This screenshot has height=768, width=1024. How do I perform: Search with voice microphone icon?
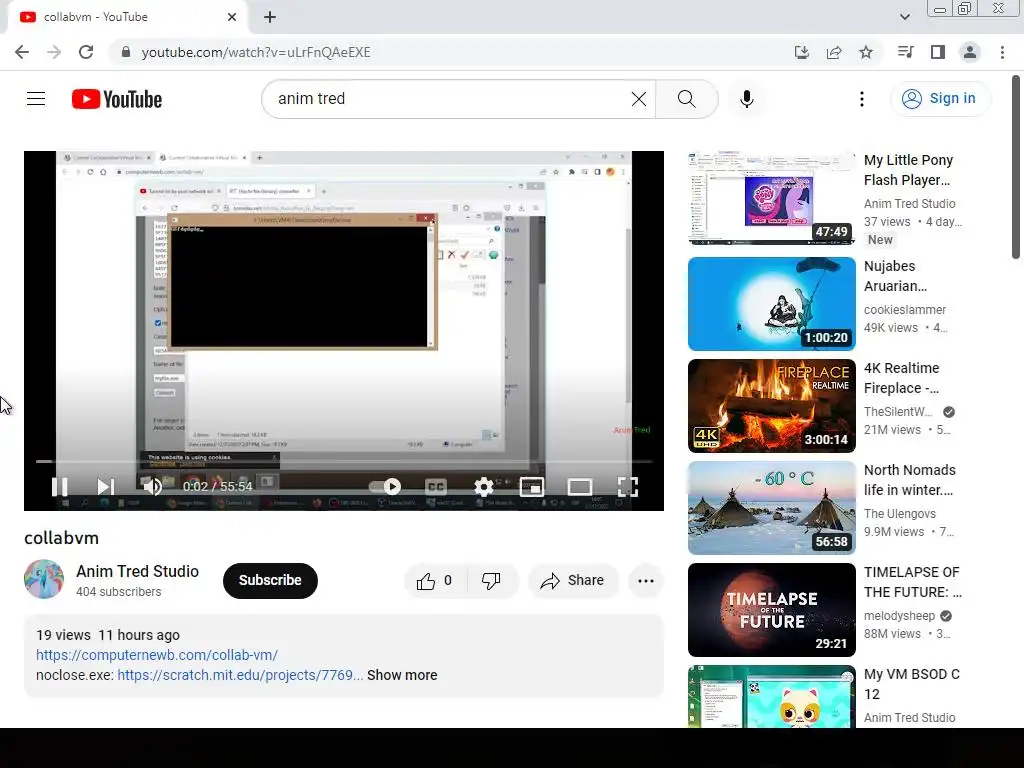coord(747,99)
